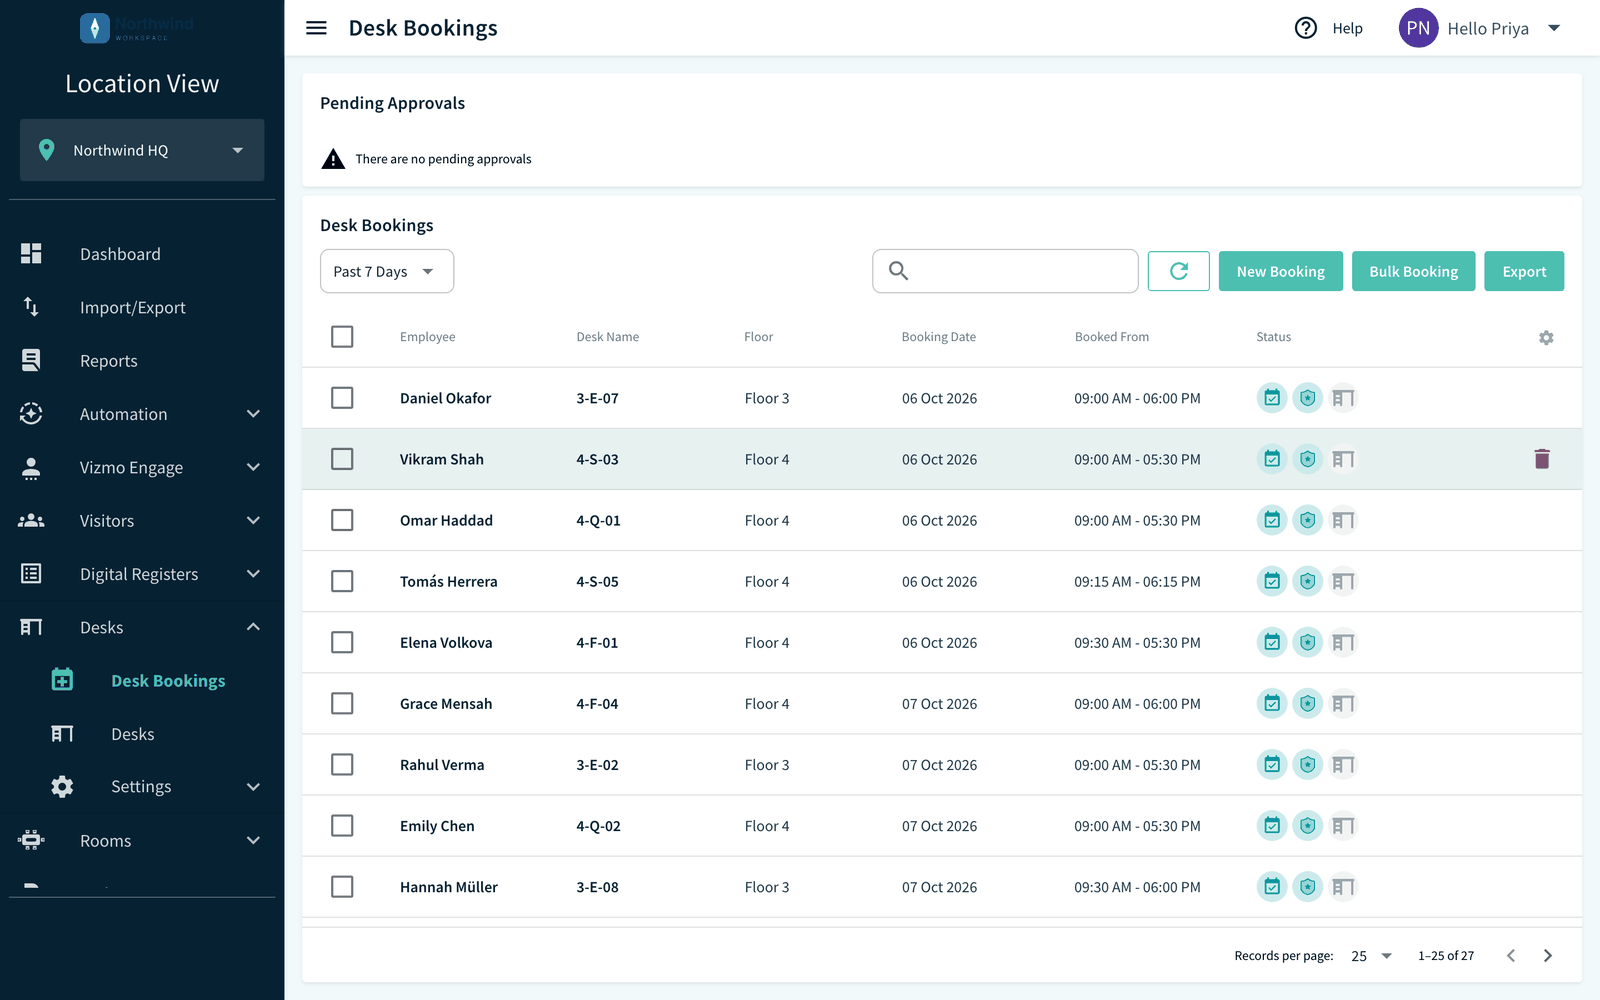Click the PN user avatar
This screenshot has width=1600, height=1000.
[x=1418, y=28]
